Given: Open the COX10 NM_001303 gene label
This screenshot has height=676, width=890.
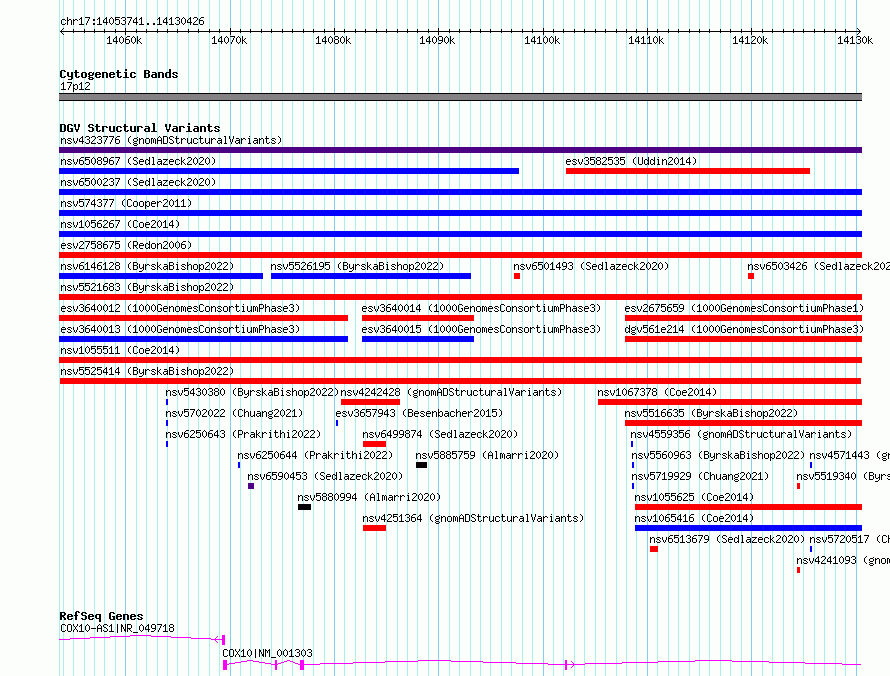Looking at the screenshot, I should pyautogui.click(x=267, y=653).
